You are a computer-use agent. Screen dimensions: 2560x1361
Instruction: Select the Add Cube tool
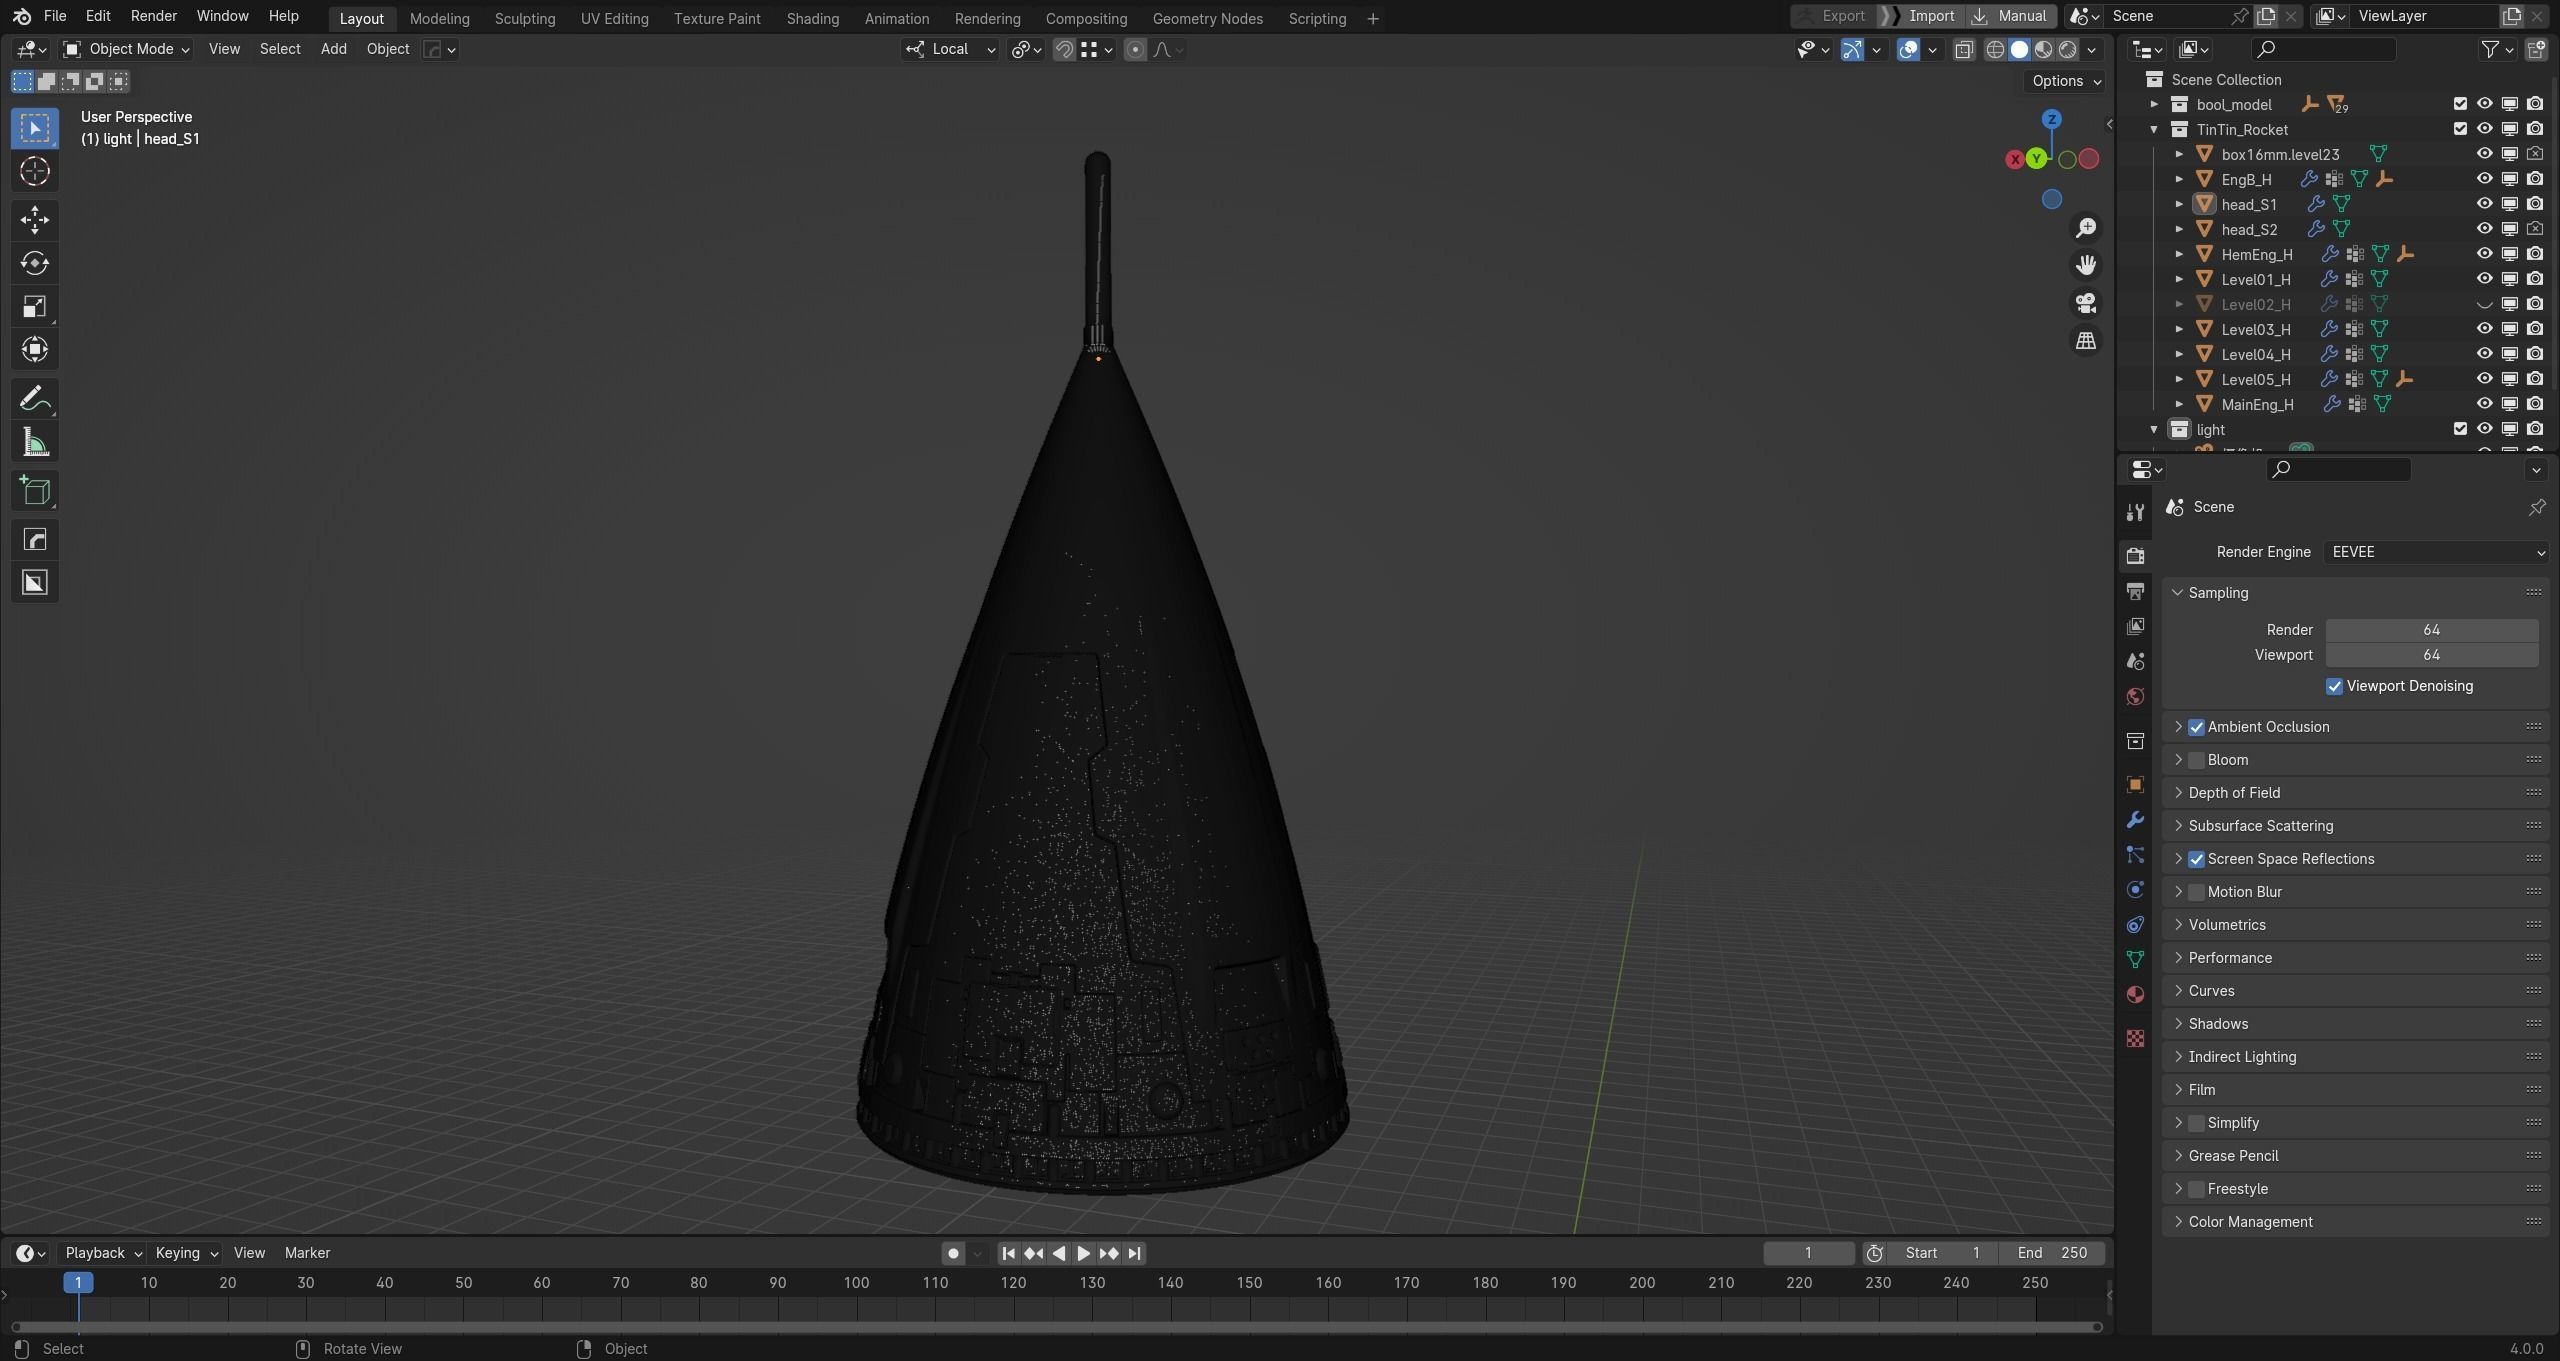(35, 491)
